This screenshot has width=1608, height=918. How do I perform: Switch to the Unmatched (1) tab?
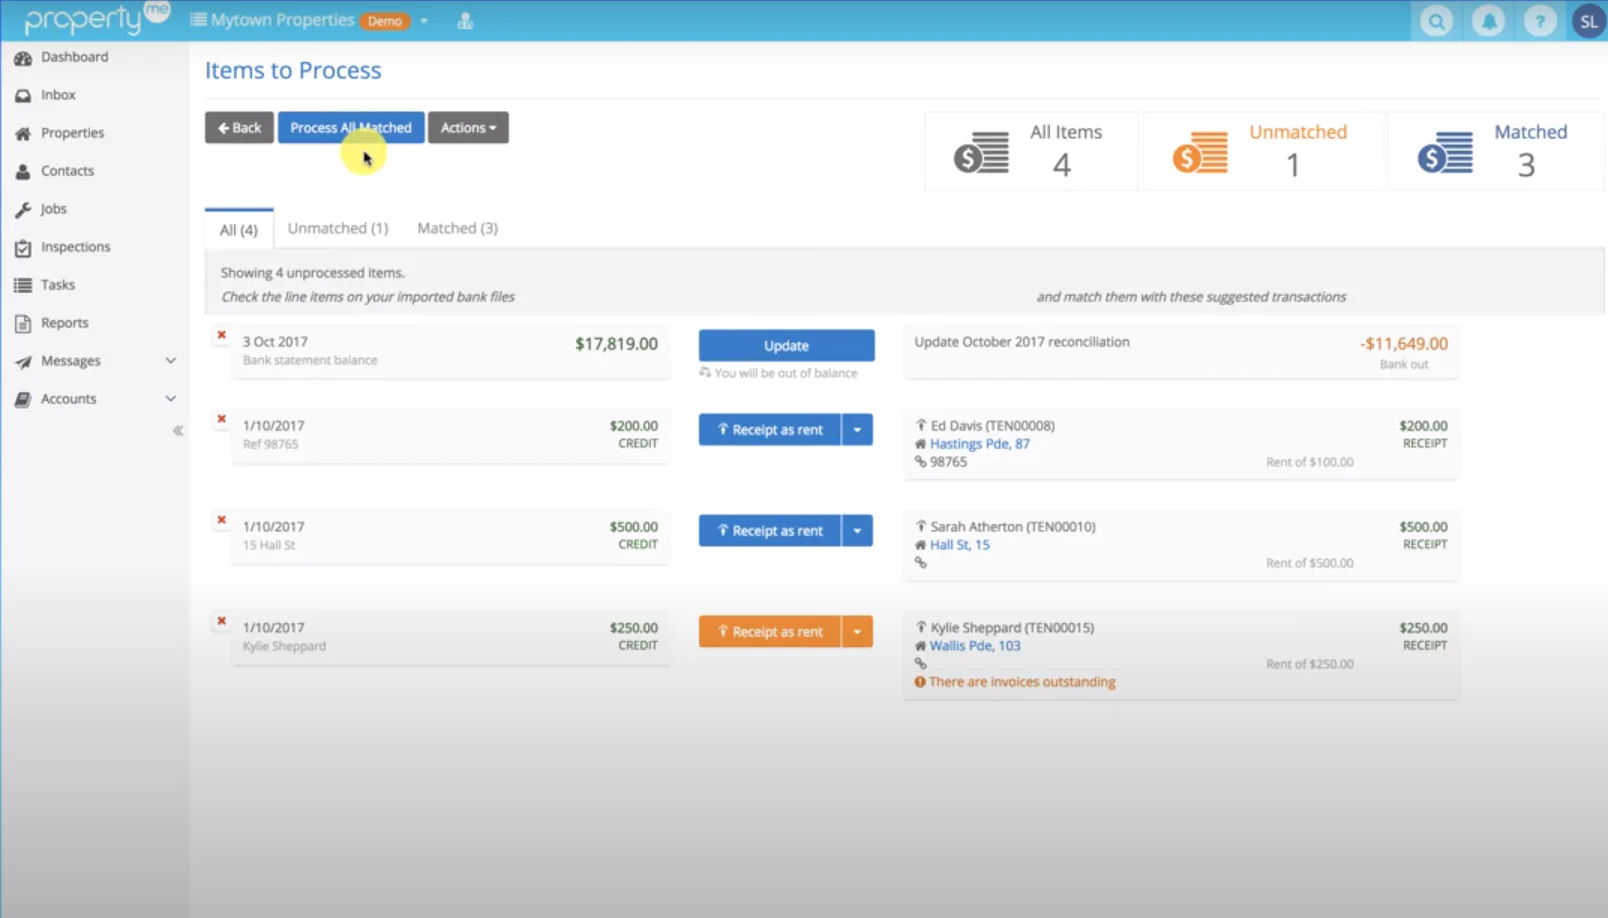[x=338, y=229]
